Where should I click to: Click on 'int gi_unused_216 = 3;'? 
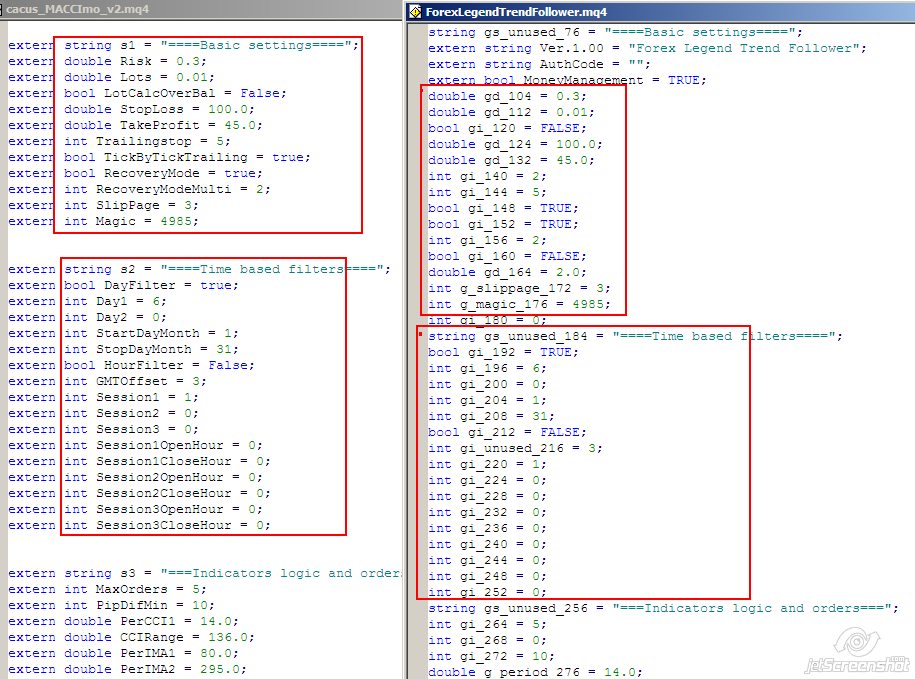pyautogui.click(x=515, y=449)
